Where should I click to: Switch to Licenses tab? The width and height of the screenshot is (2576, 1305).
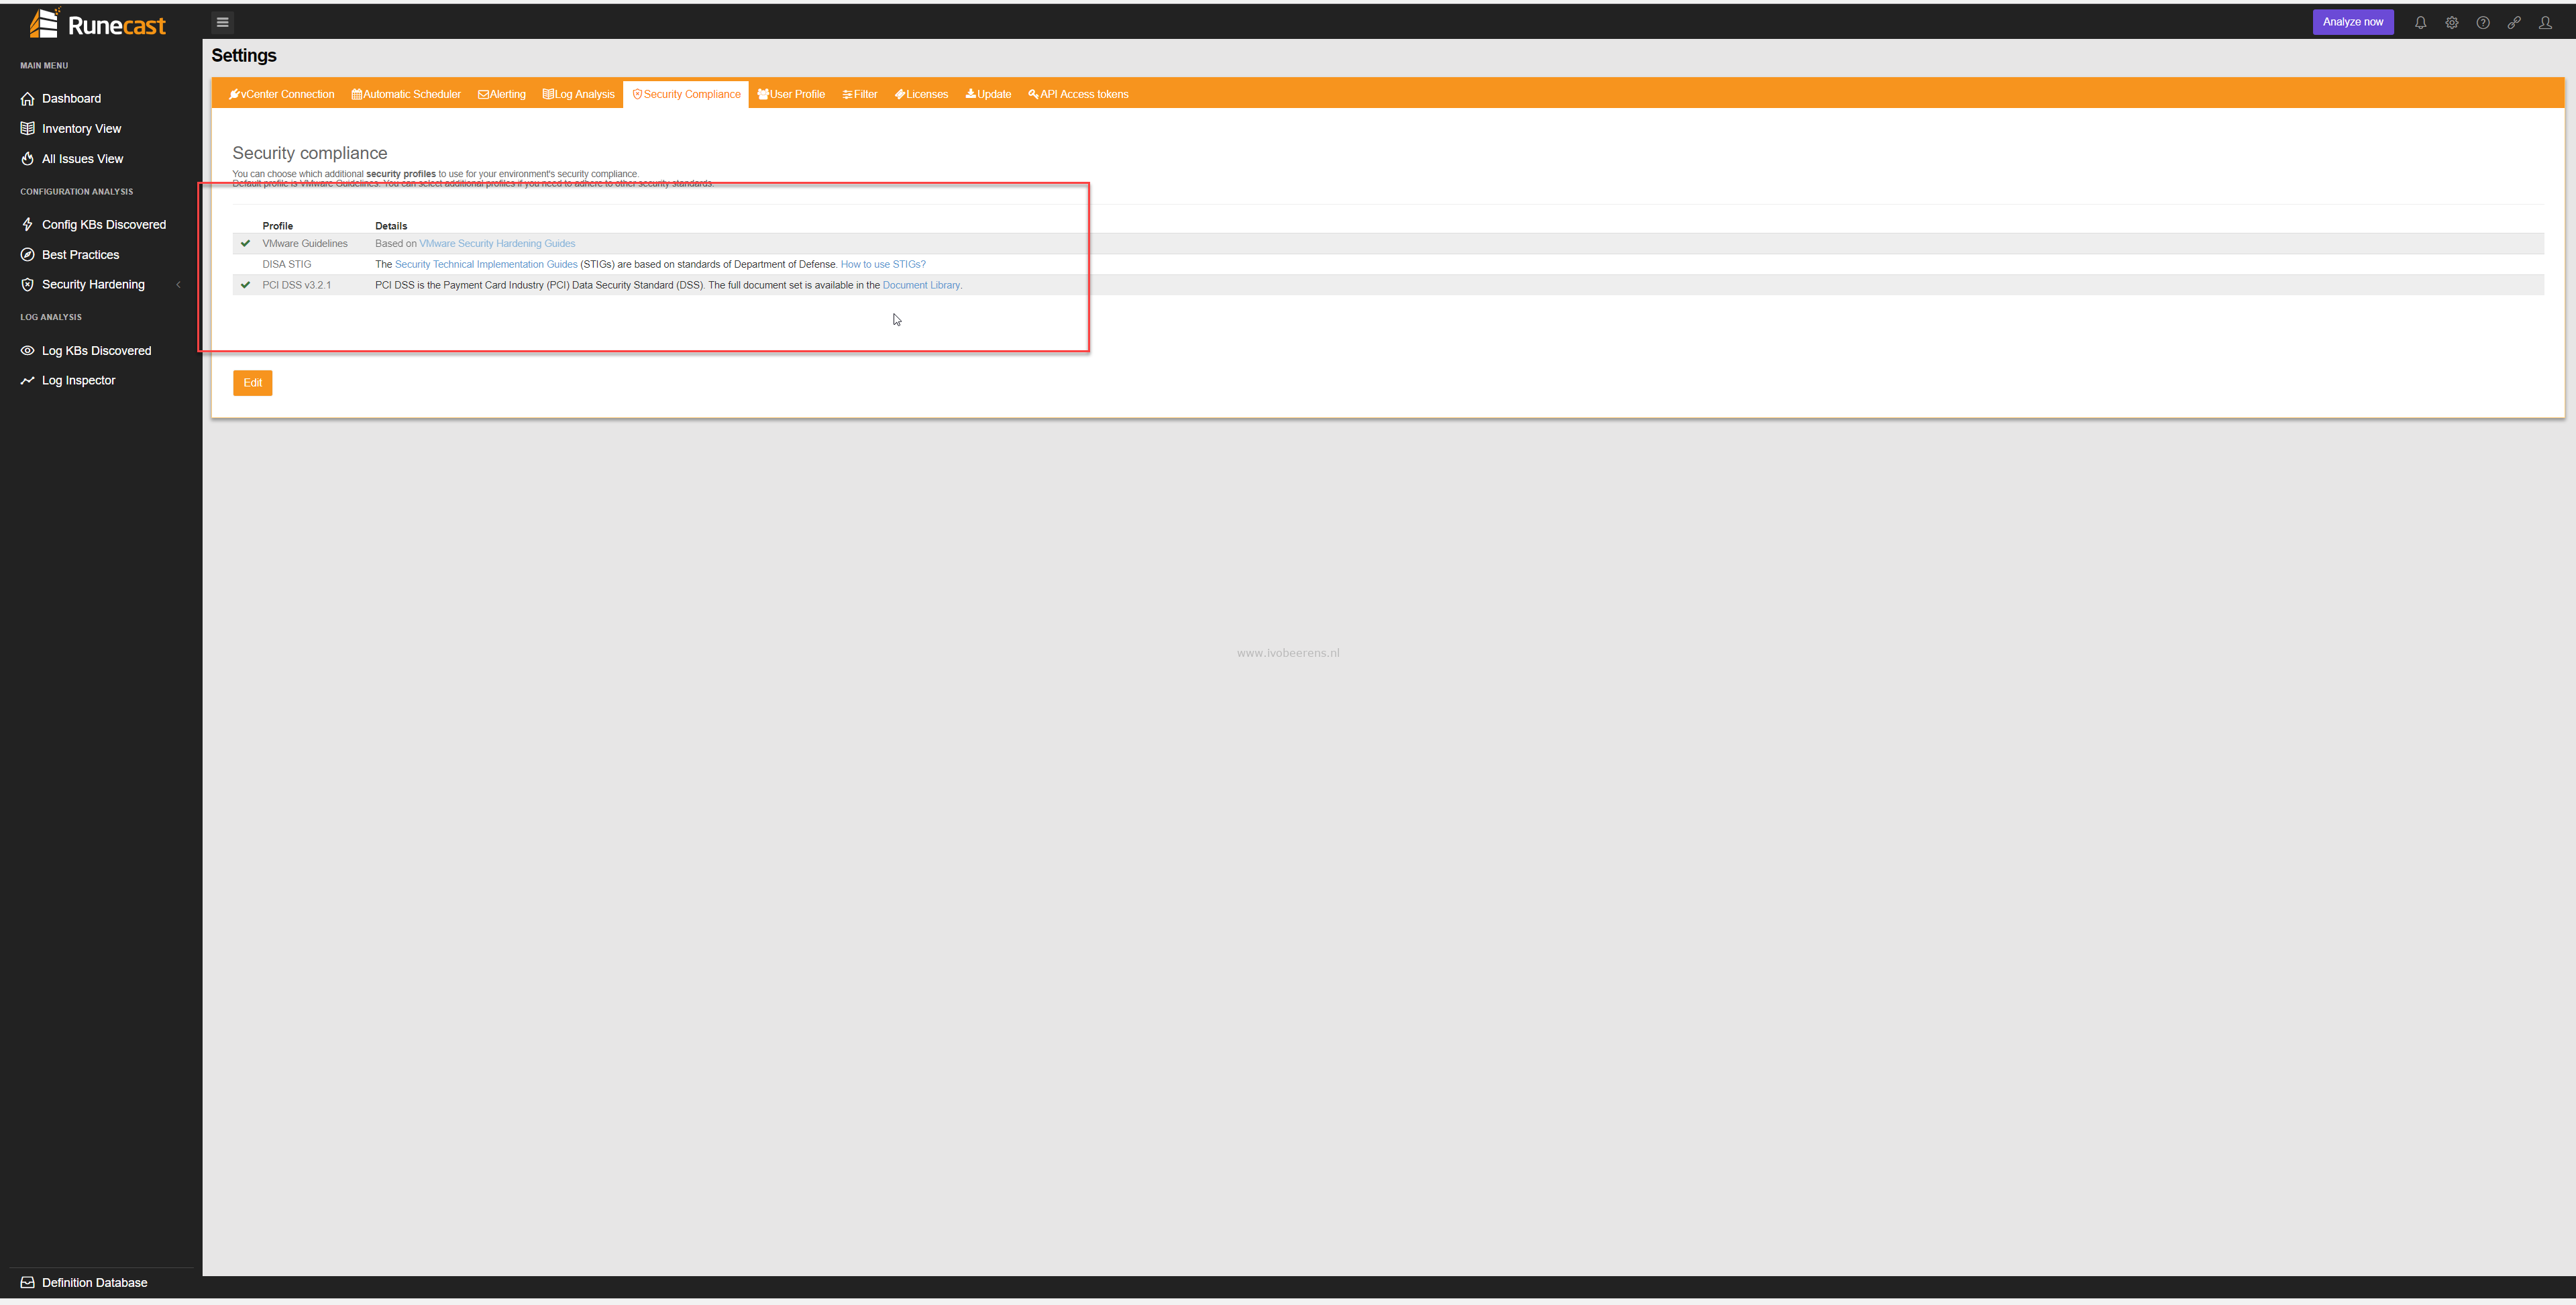[921, 94]
